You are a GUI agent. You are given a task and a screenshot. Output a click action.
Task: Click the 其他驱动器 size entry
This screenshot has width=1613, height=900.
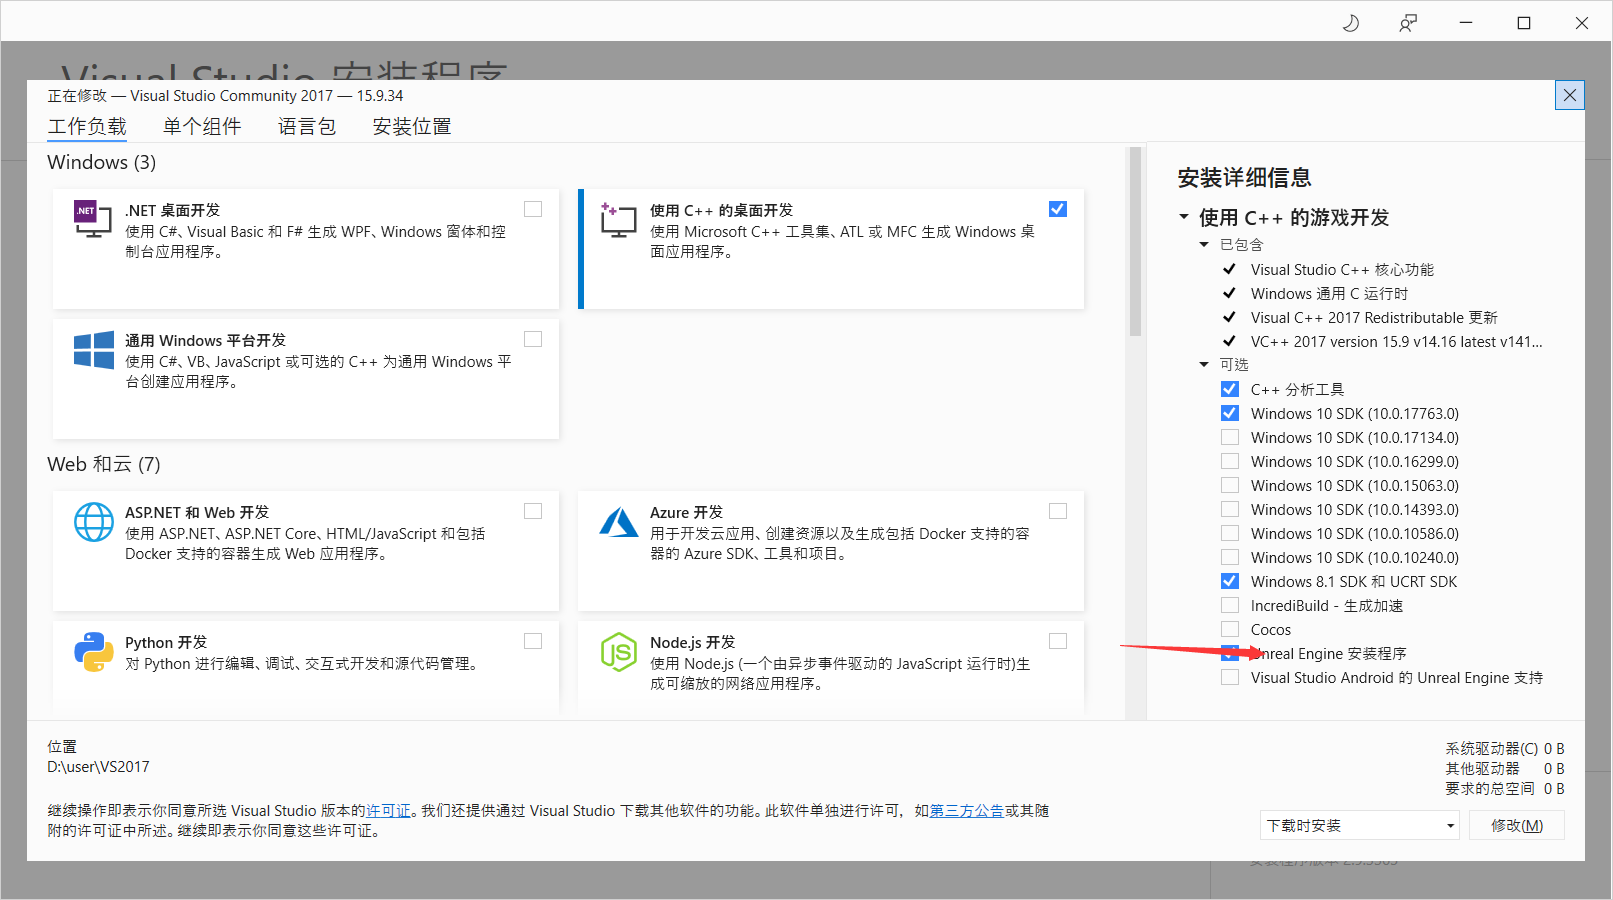(1505, 769)
